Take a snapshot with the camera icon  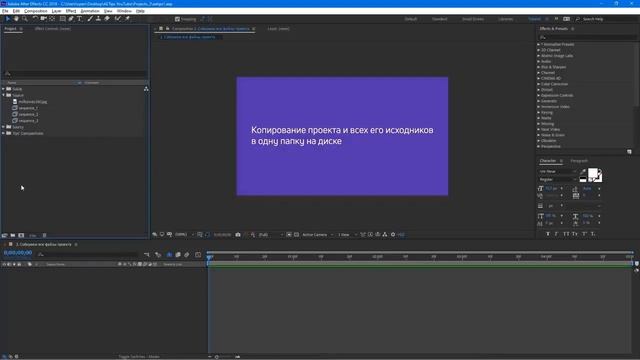[x=238, y=235]
